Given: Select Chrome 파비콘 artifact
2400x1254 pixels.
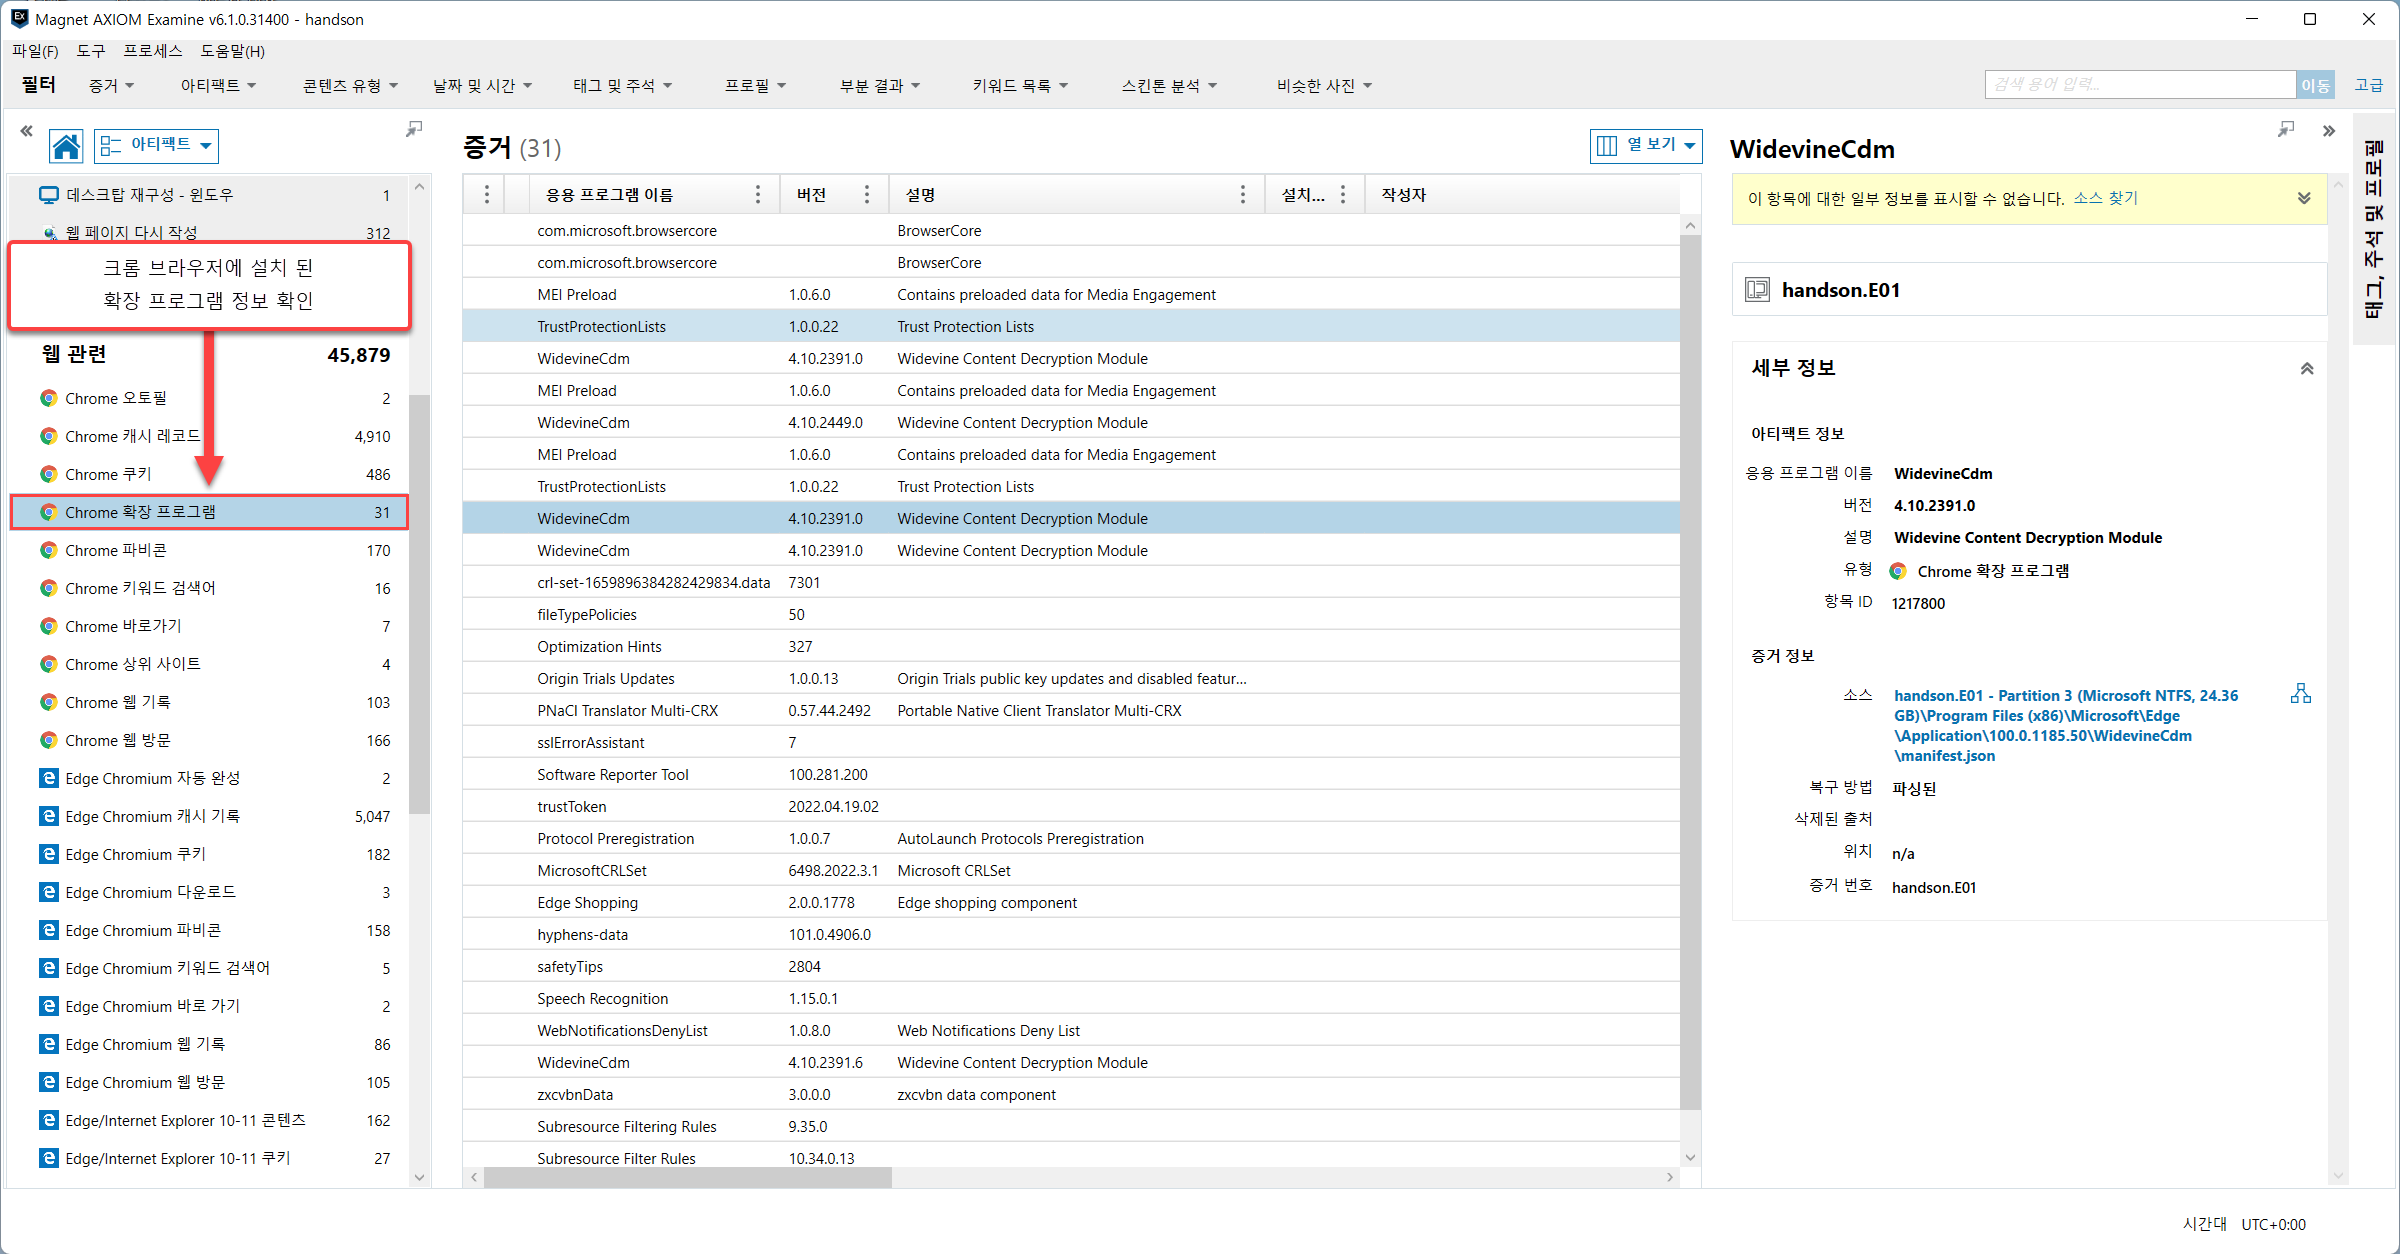Looking at the screenshot, I should 209,550.
